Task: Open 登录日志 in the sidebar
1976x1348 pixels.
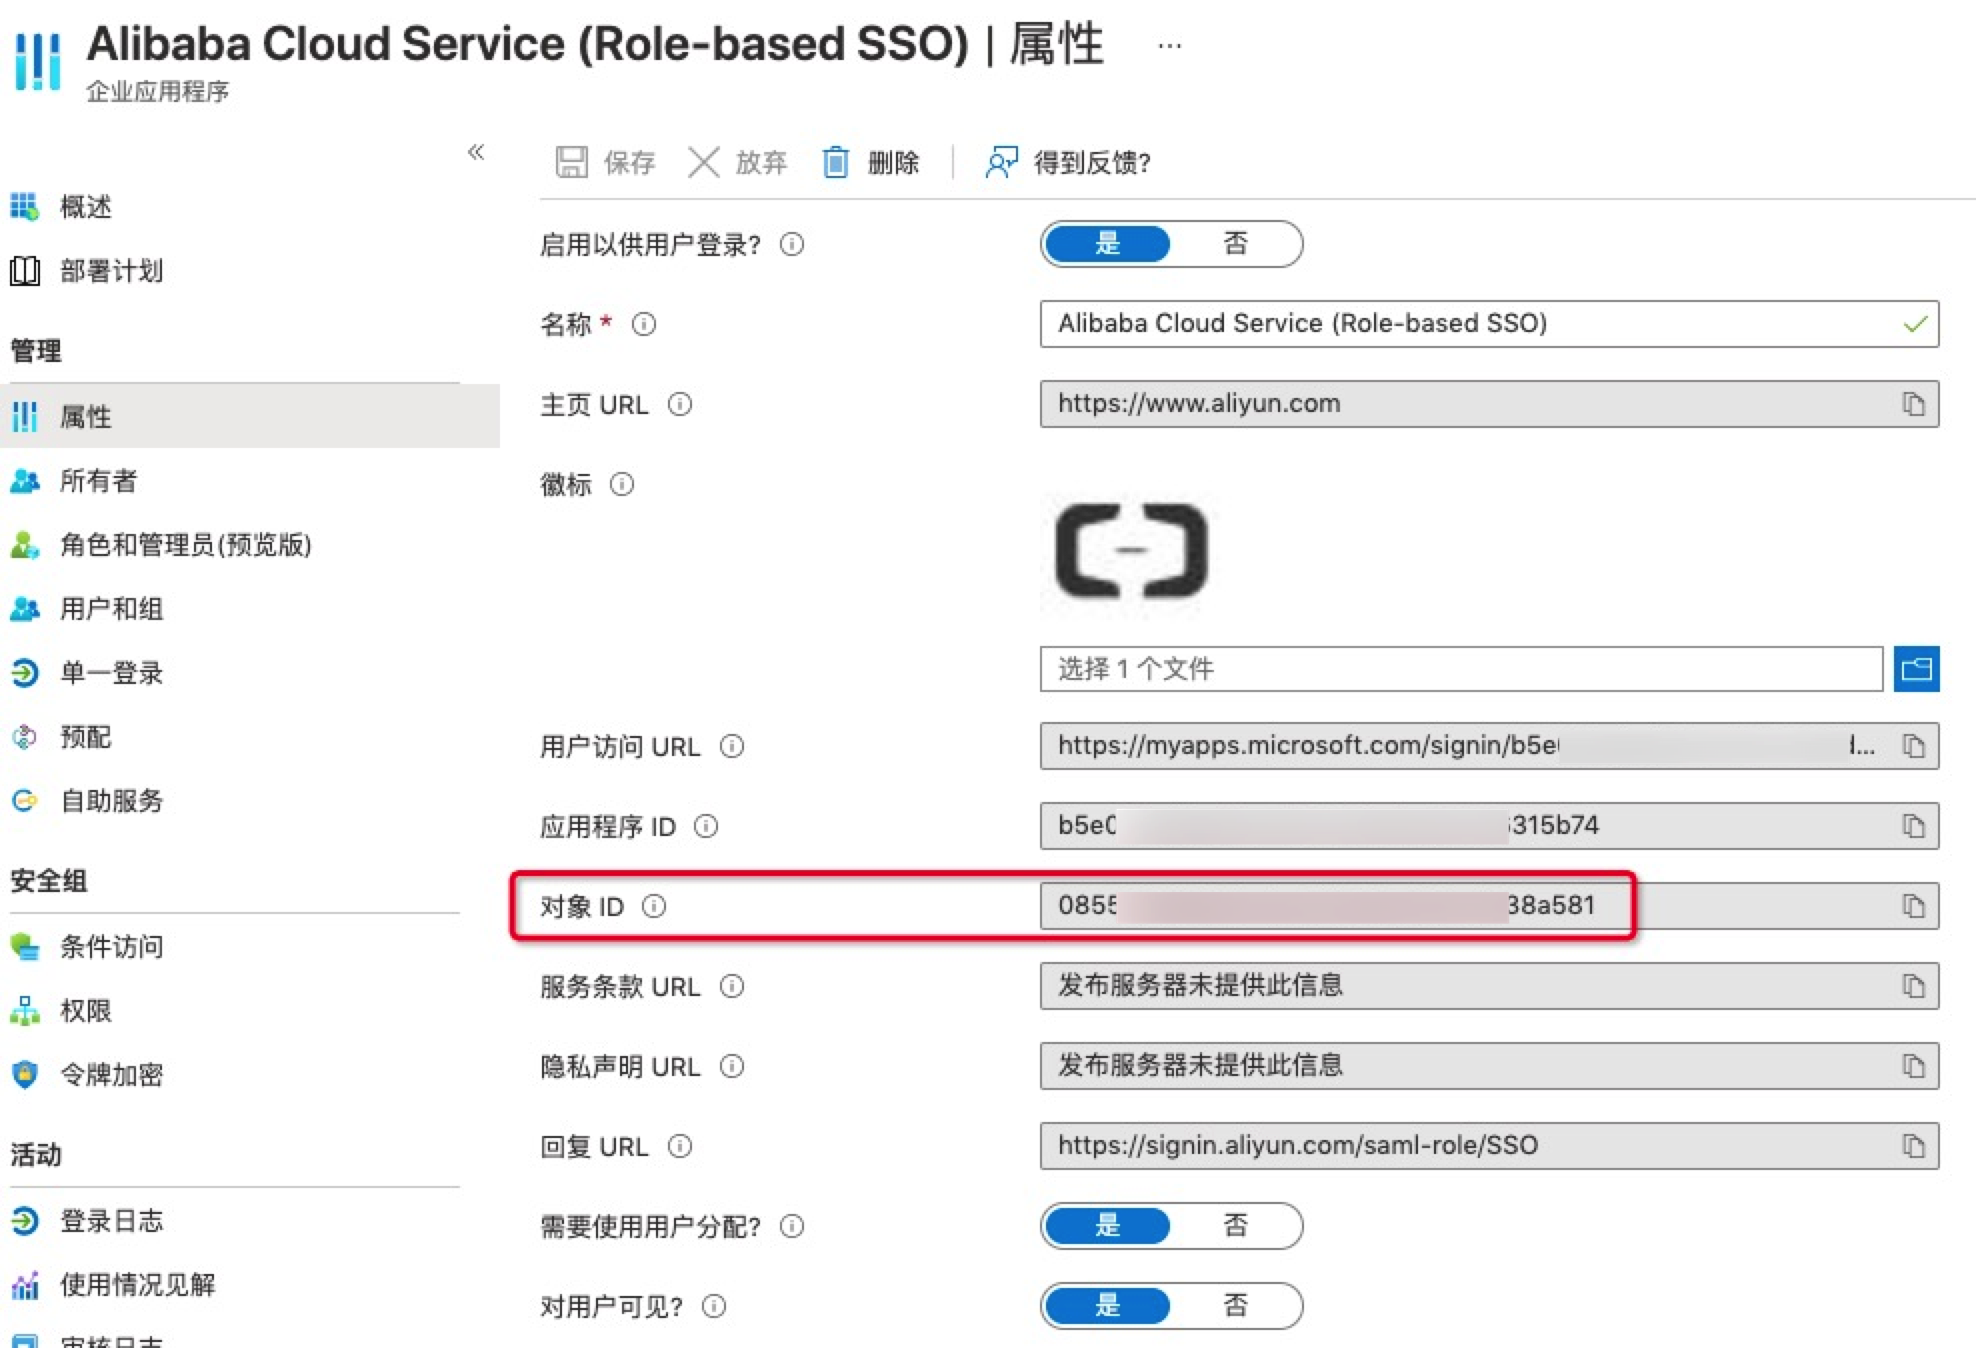Action: tap(87, 1221)
